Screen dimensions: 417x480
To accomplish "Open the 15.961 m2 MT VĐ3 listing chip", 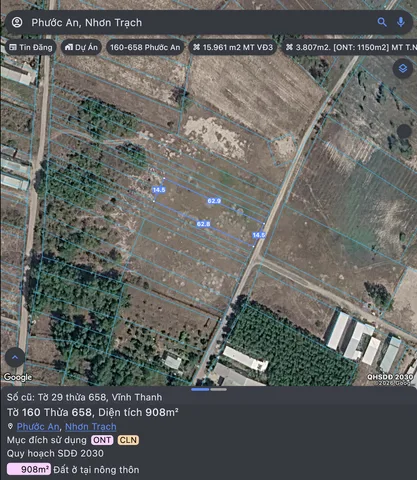I will point(233,47).
